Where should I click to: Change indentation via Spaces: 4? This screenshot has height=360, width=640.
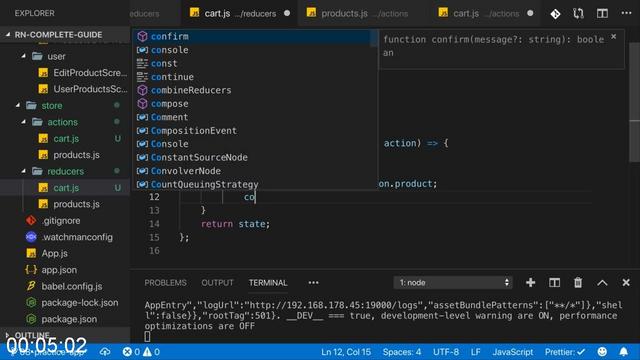pos(402,352)
